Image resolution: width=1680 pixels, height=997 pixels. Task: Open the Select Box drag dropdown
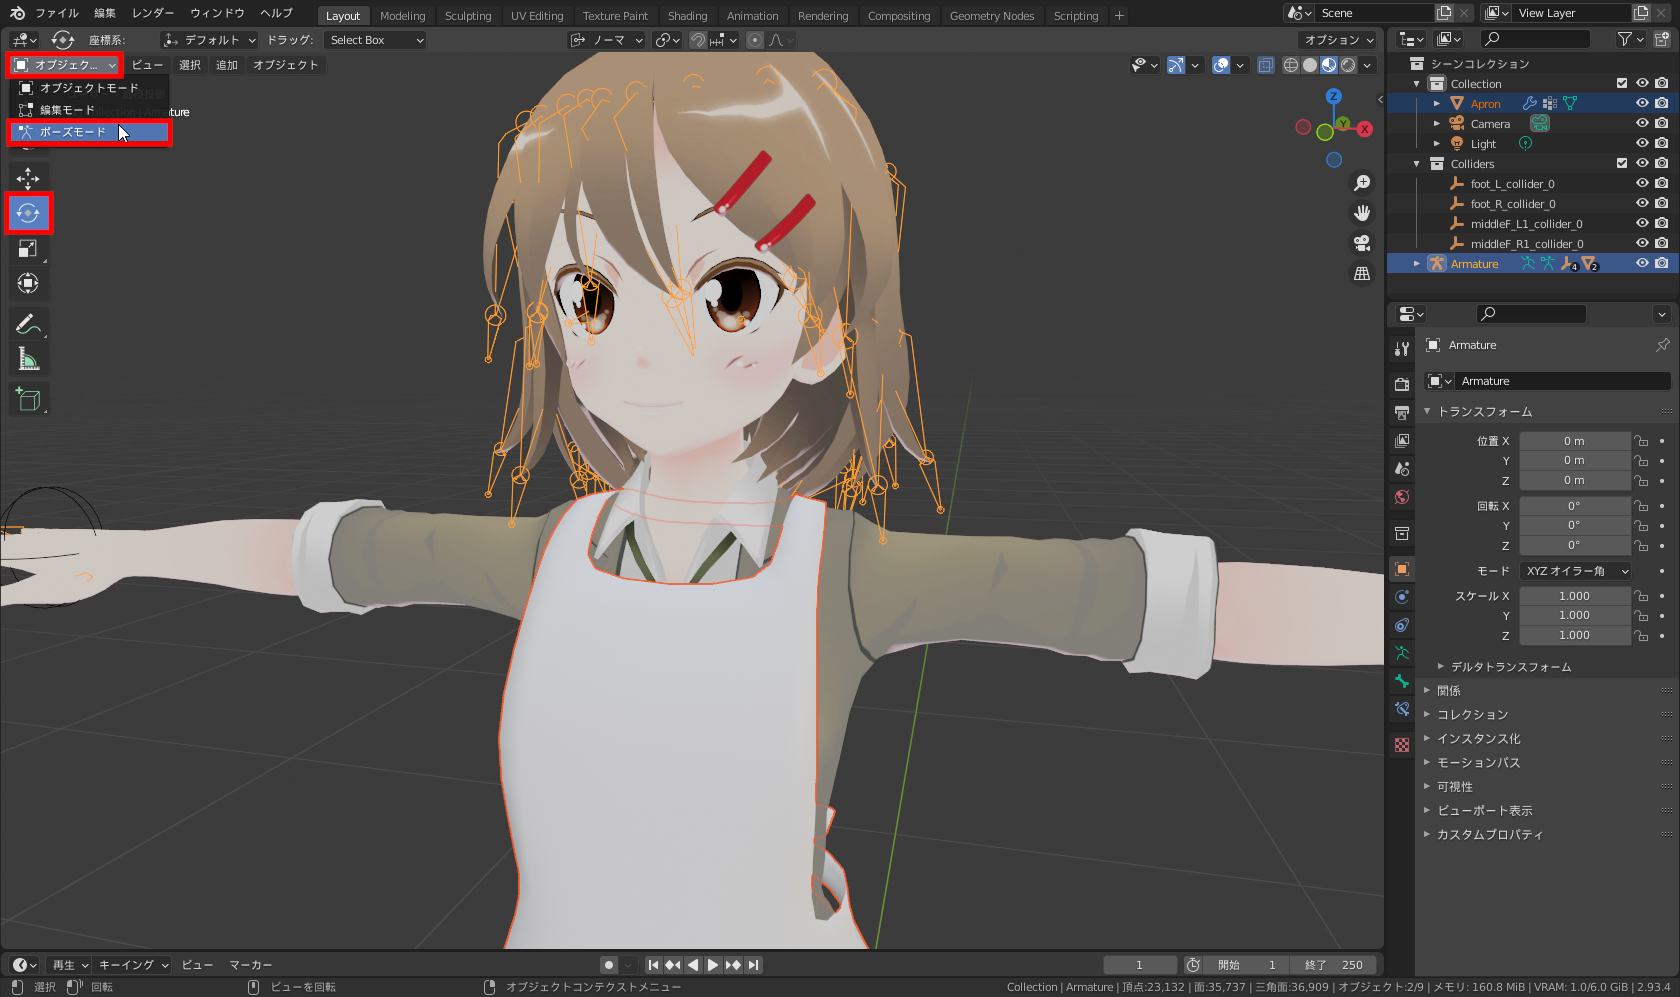[375, 39]
